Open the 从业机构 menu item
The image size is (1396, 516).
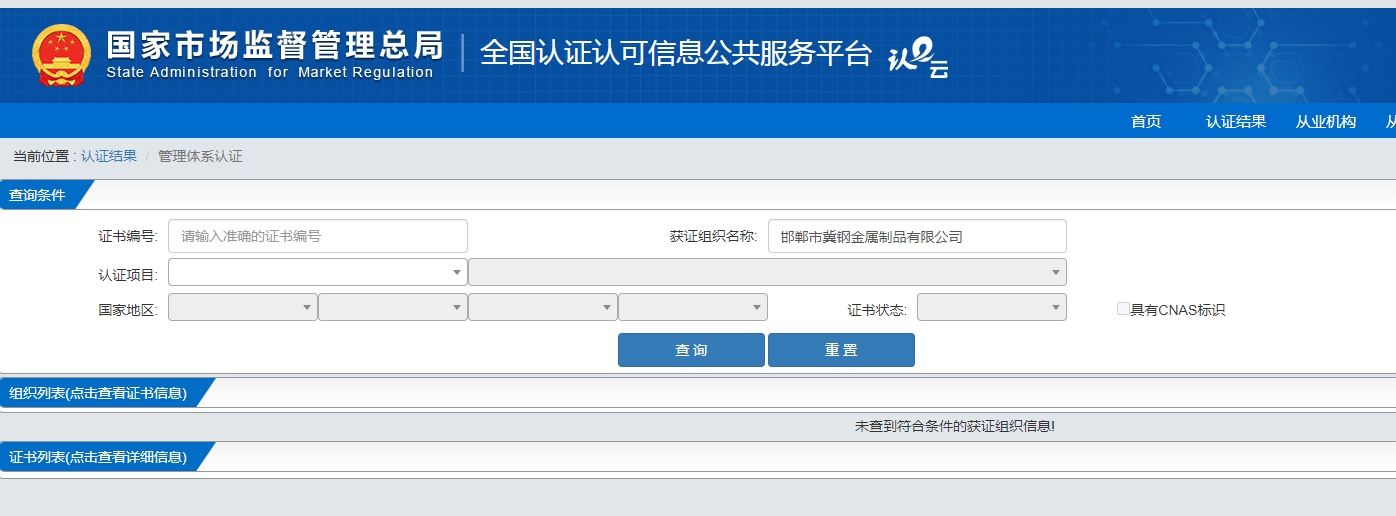(1326, 121)
